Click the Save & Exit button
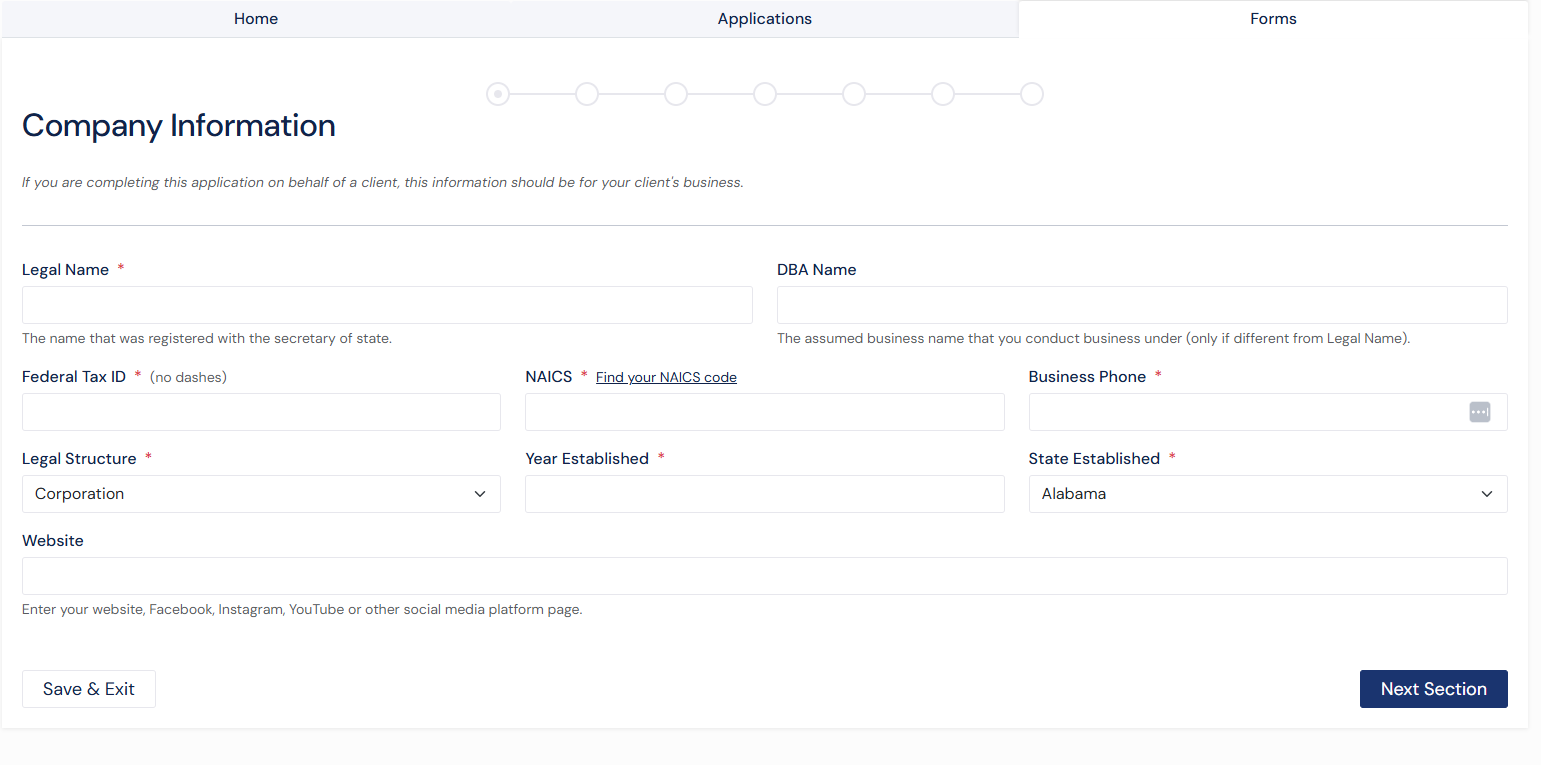 pyautogui.click(x=89, y=689)
